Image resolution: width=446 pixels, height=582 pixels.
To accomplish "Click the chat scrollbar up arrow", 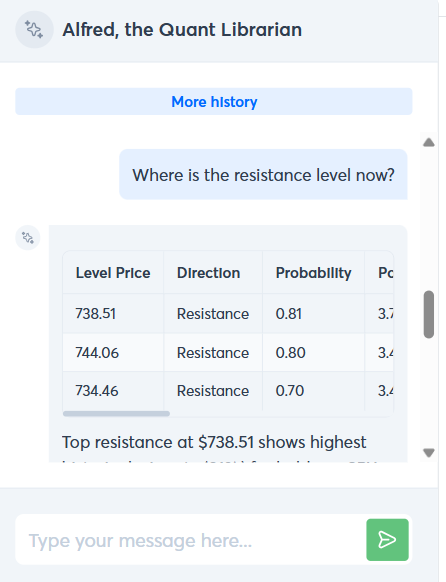I will tap(429, 142).
